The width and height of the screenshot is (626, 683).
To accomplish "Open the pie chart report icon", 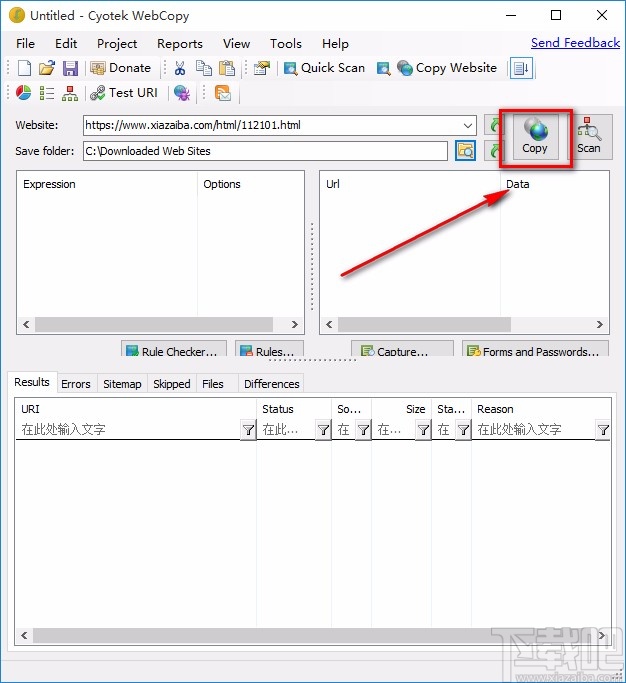I will 24,93.
